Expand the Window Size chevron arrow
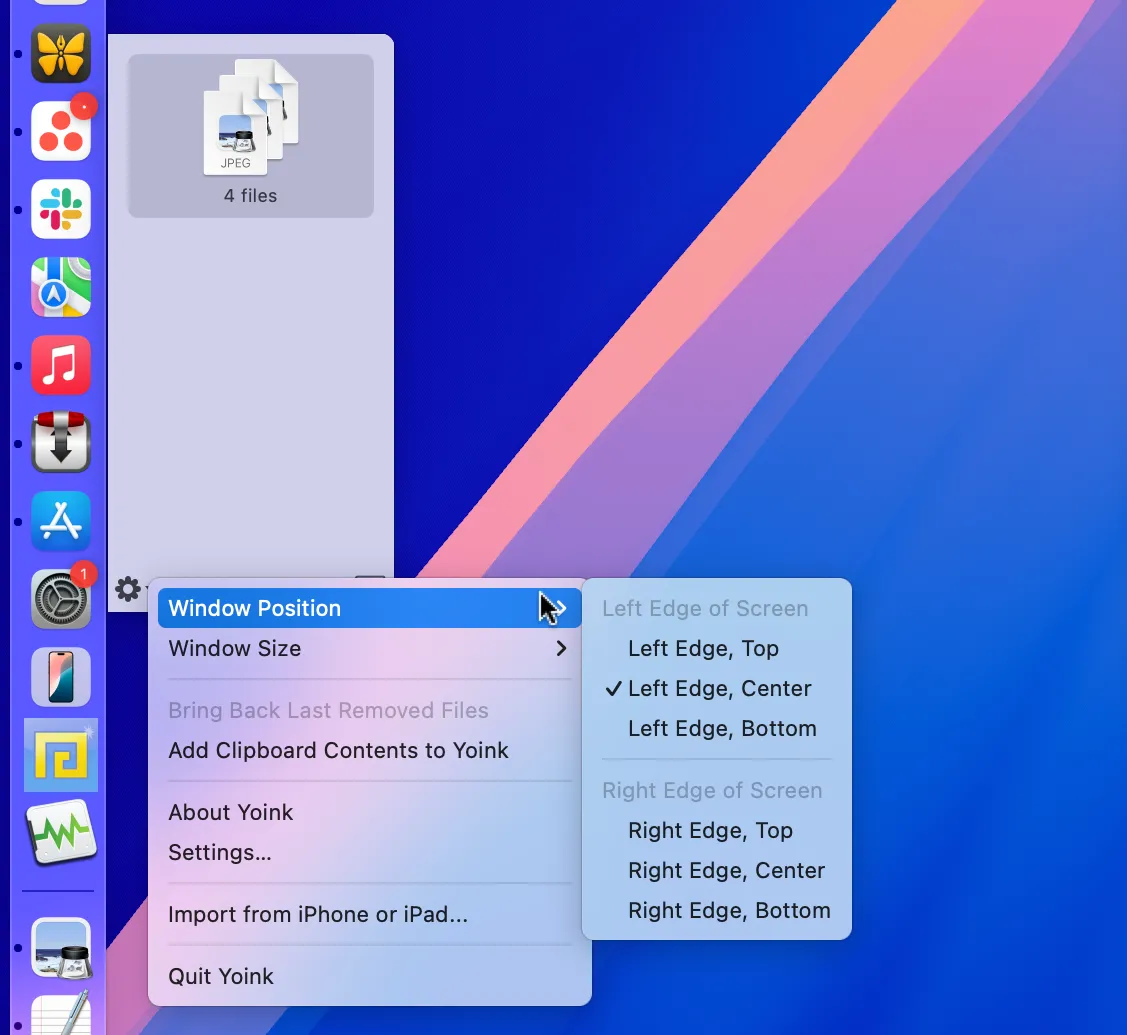Screen dimensions: 1127x1035 tap(561, 648)
